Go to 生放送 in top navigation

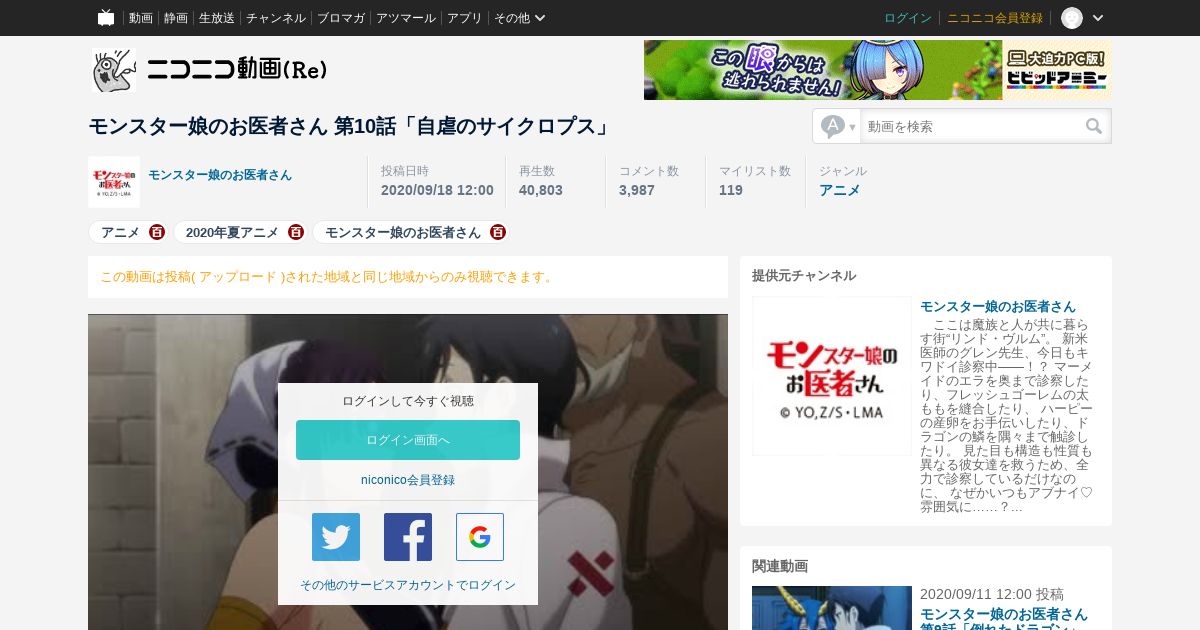(x=217, y=18)
